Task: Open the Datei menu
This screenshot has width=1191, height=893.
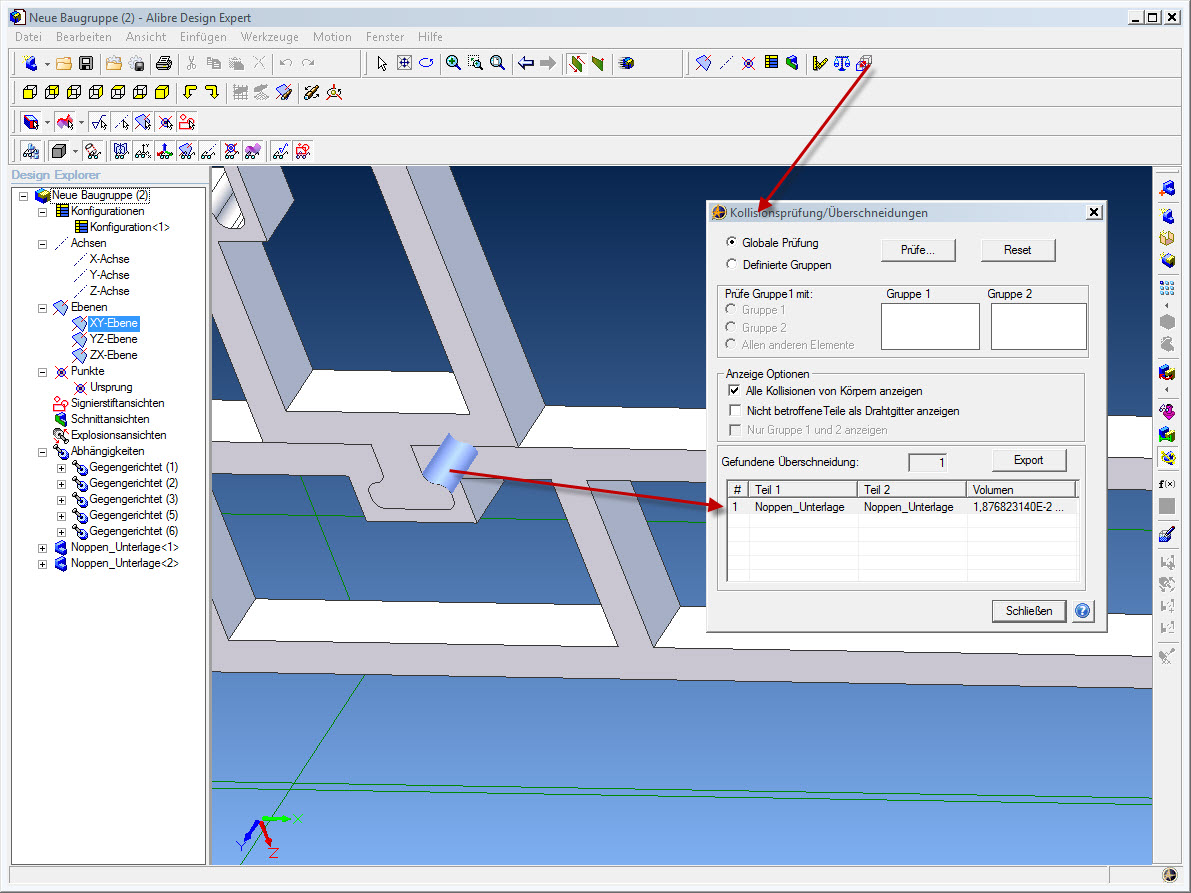Action: pos(28,36)
